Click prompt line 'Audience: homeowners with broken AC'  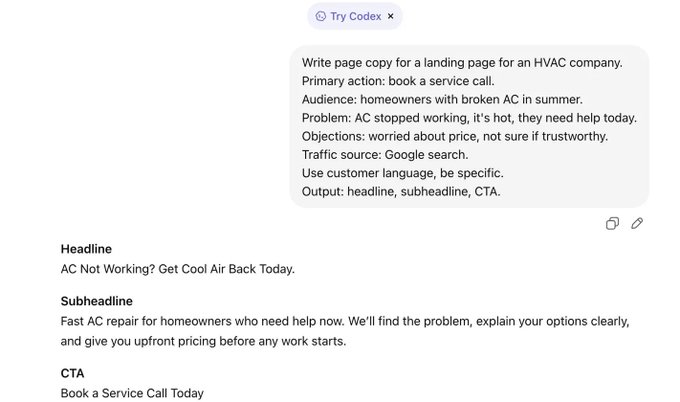click(442, 100)
